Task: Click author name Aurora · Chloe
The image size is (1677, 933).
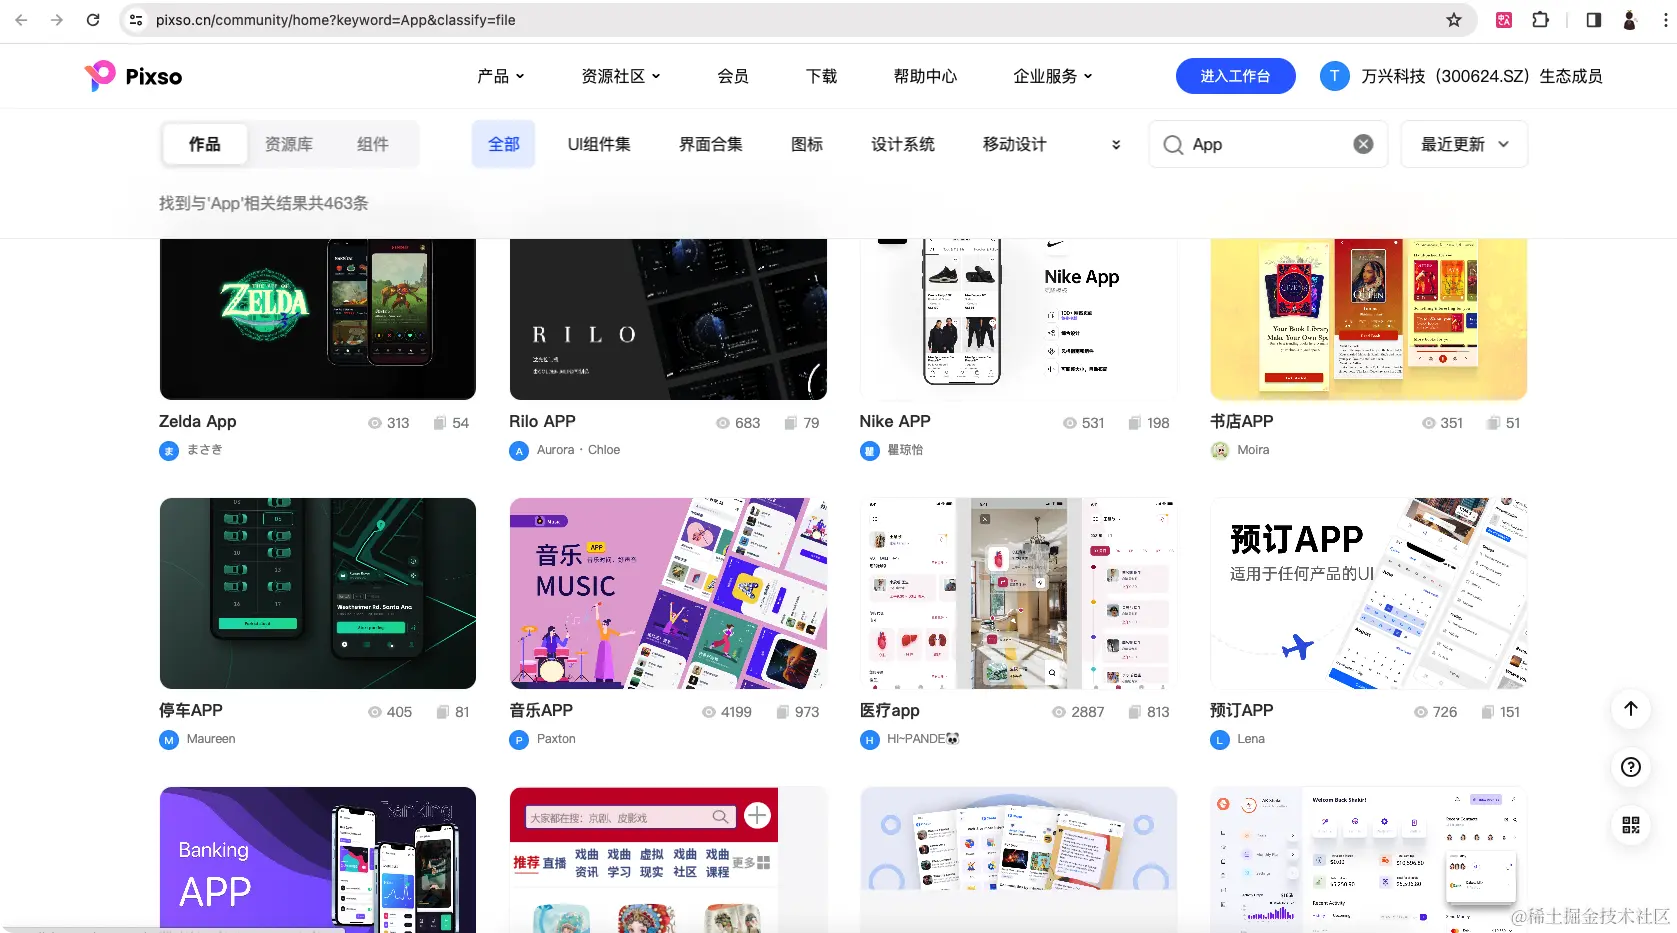Action: coord(578,450)
